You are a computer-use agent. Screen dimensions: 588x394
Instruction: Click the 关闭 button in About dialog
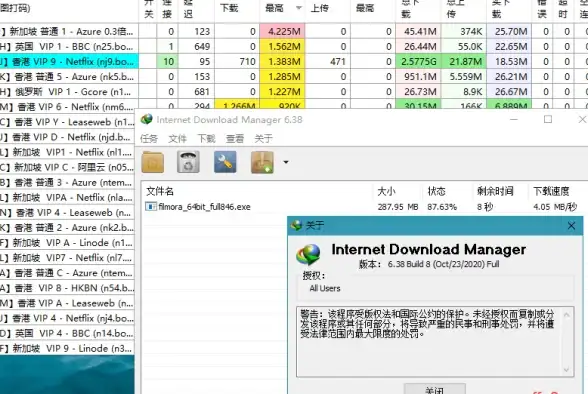click(x=435, y=389)
